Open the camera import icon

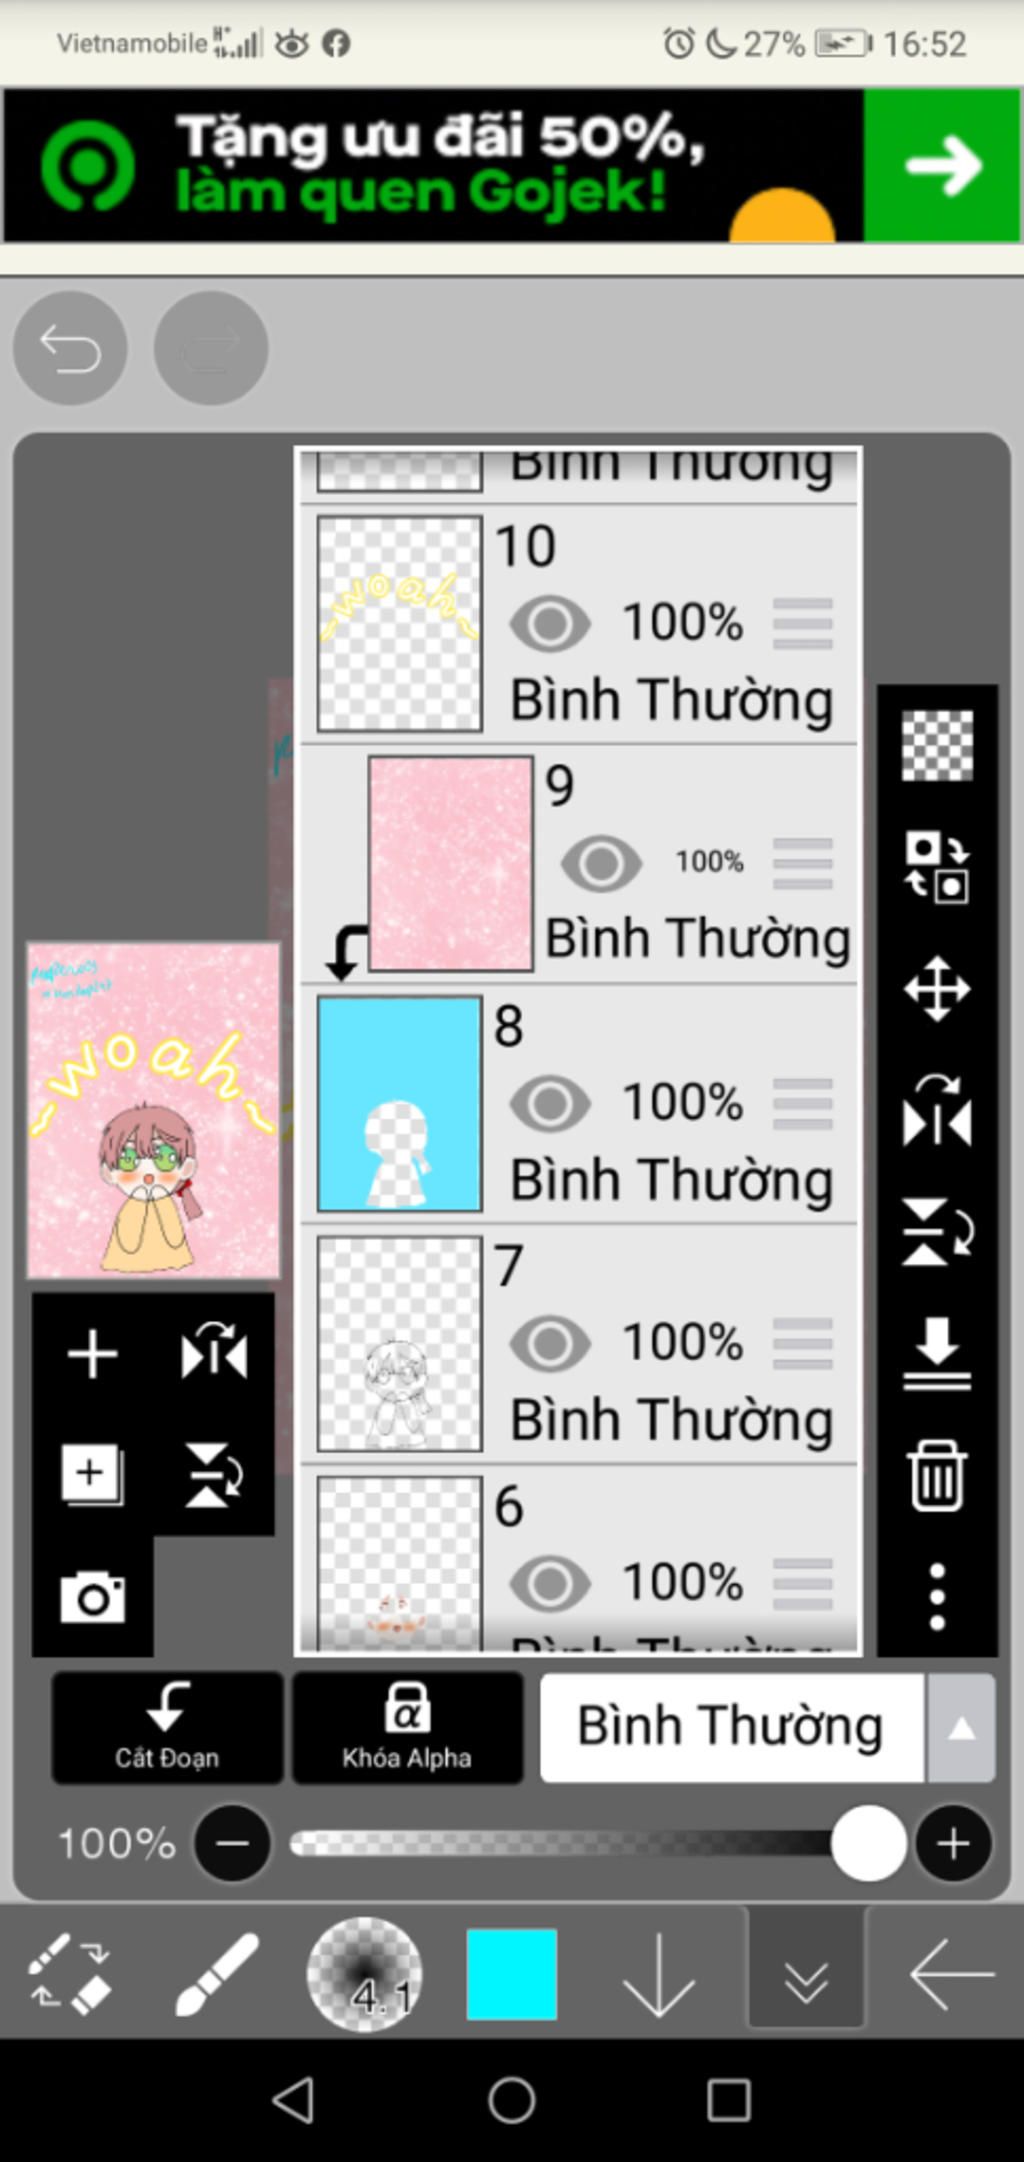pyautogui.click(x=92, y=1597)
